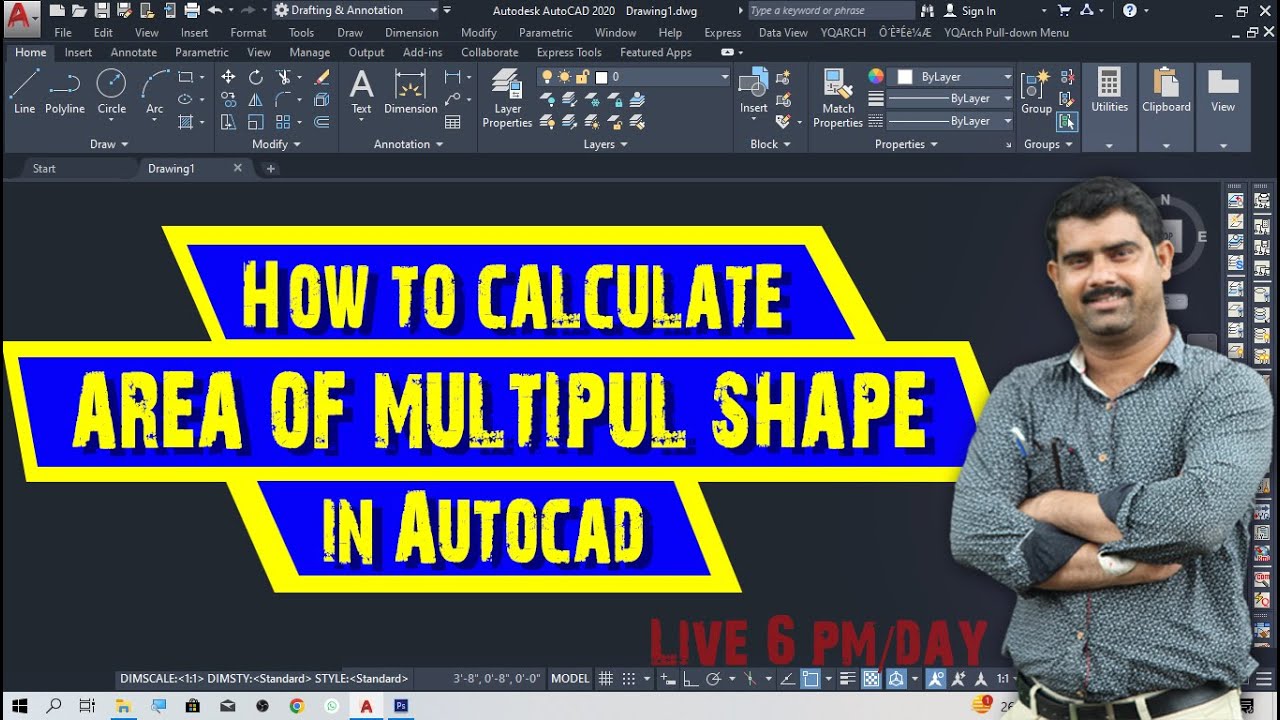Click the Move tool icon

(228, 77)
